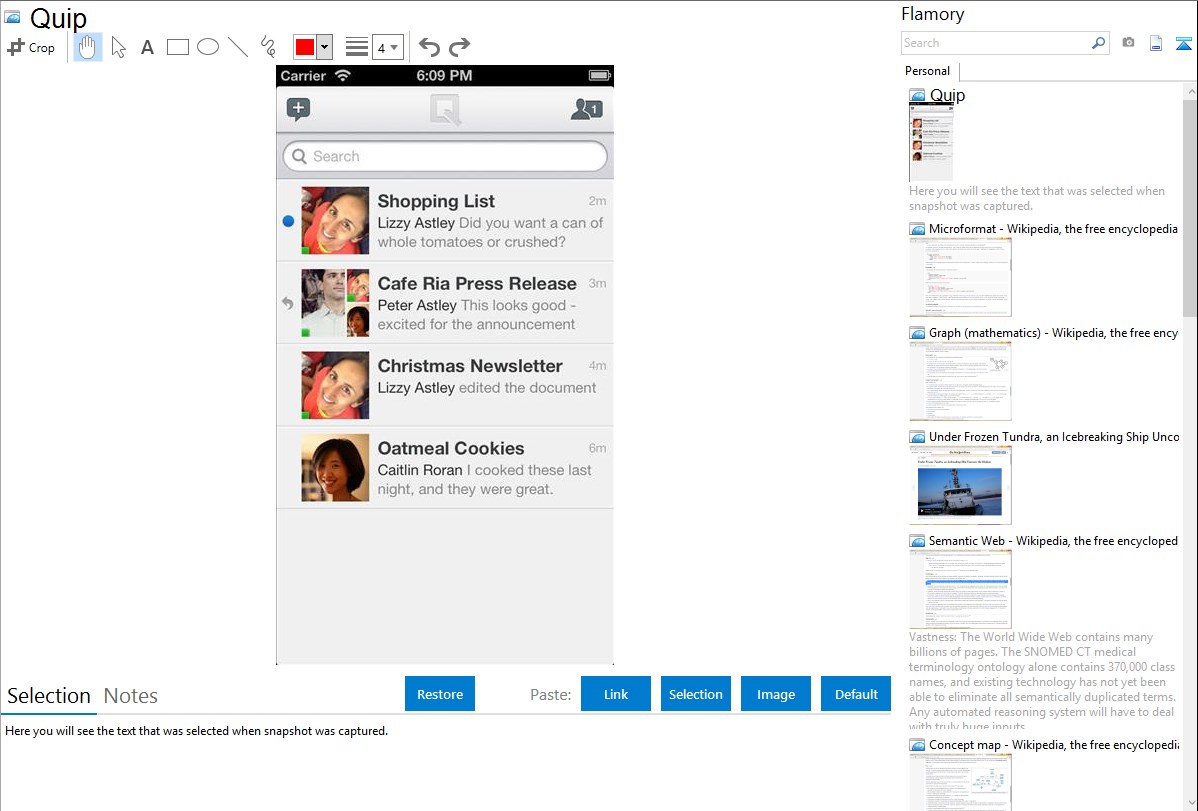This screenshot has width=1198, height=811.
Task: Switch to the Notes tab
Action: pyautogui.click(x=131, y=696)
